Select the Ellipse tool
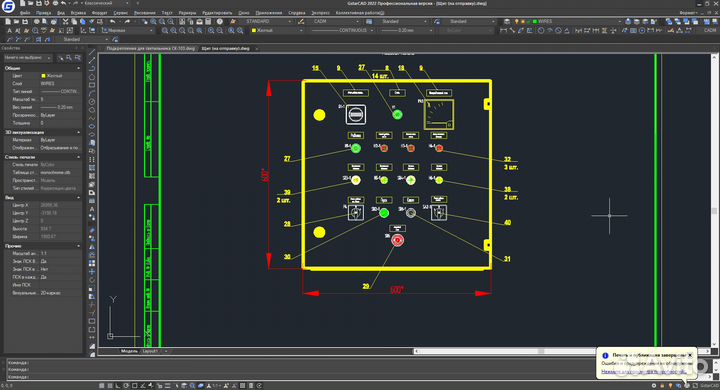 92,126
